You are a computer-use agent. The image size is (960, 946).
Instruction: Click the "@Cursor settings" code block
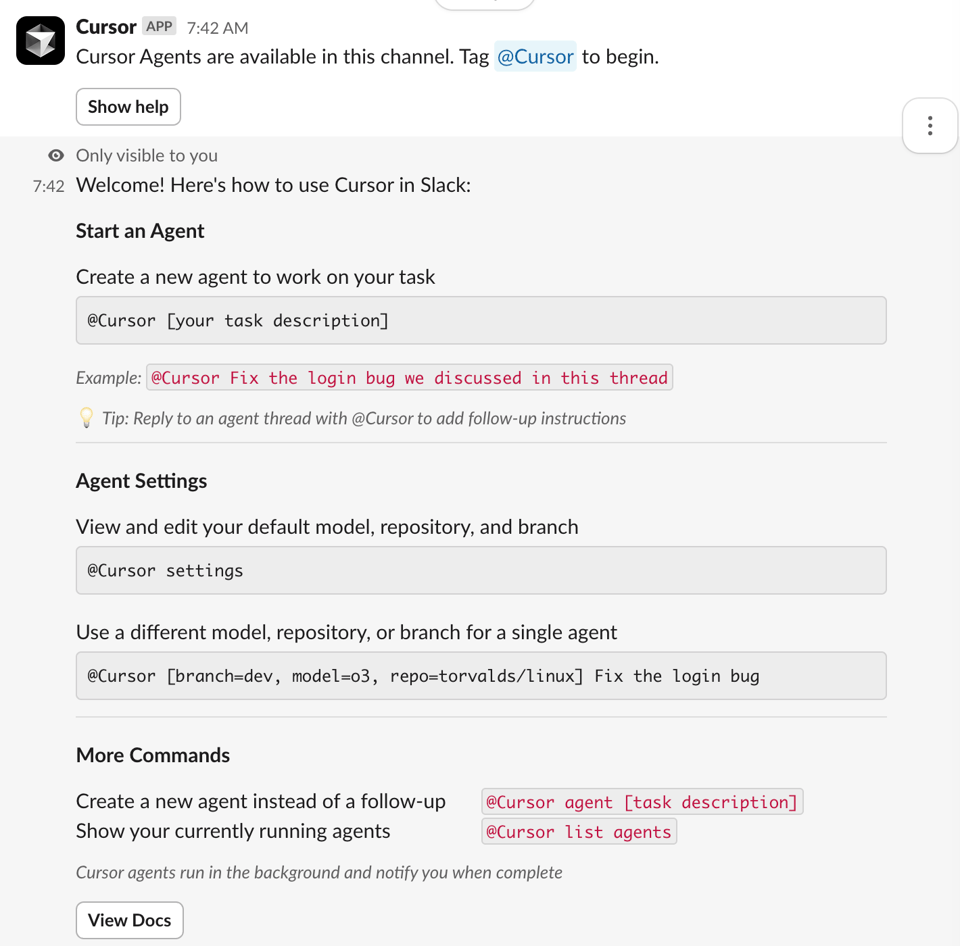[481, 571]
